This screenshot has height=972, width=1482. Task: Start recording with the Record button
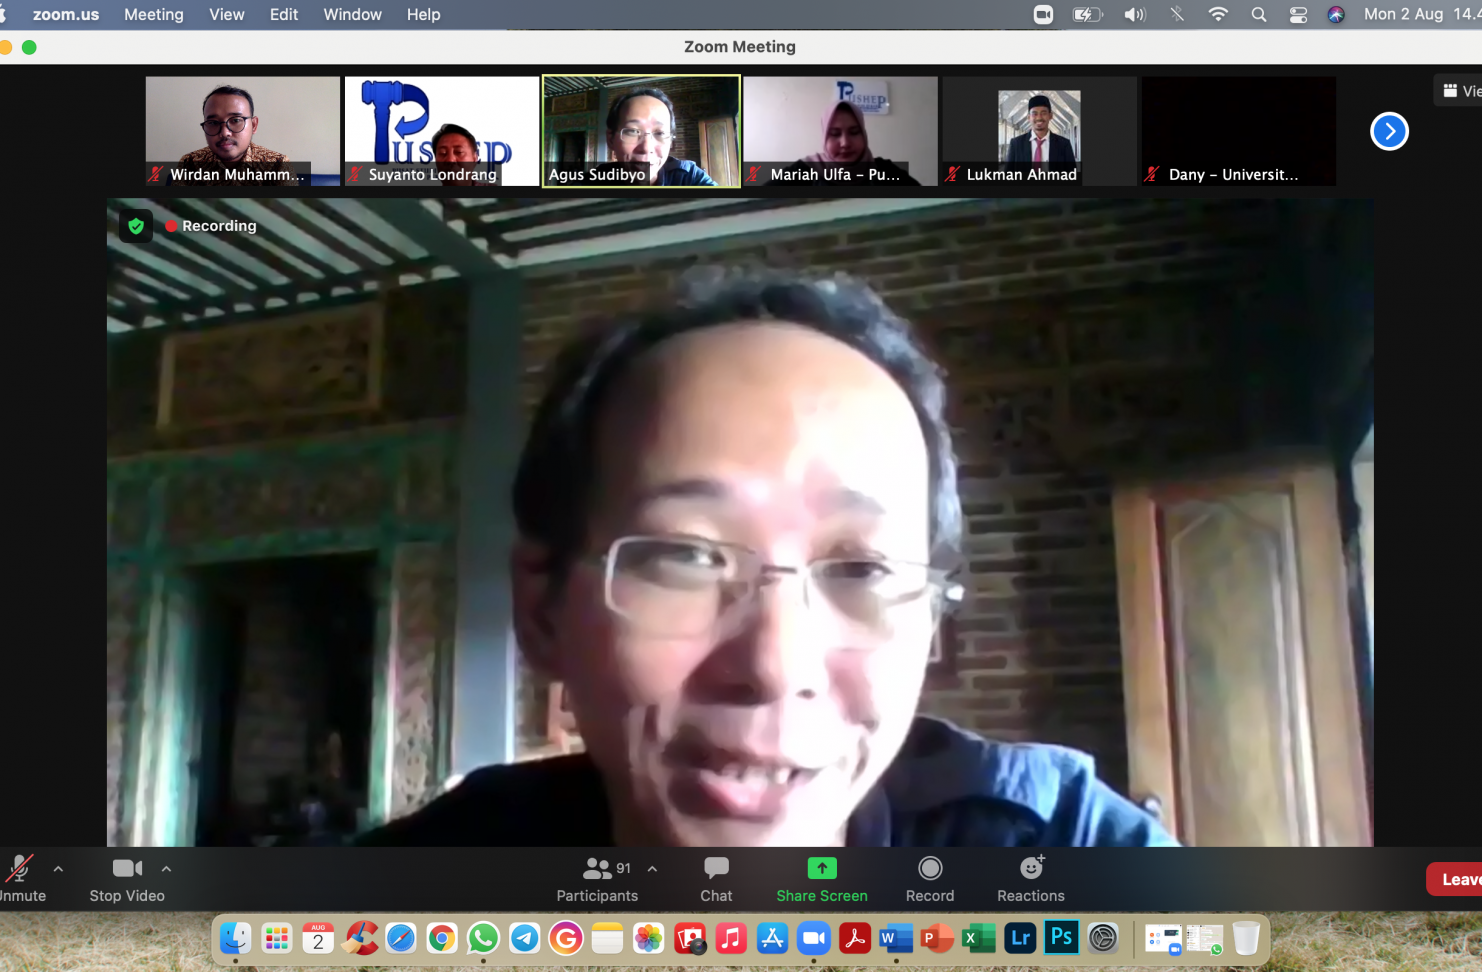929,879
